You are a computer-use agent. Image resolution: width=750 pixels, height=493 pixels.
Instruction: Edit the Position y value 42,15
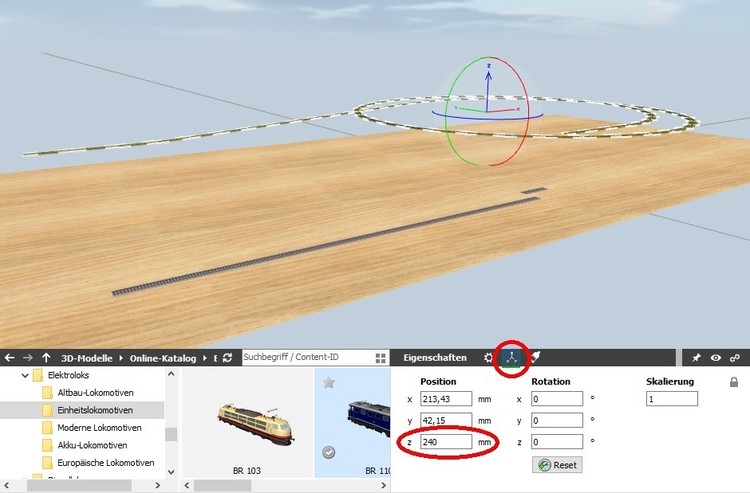(x=446, y=420)
